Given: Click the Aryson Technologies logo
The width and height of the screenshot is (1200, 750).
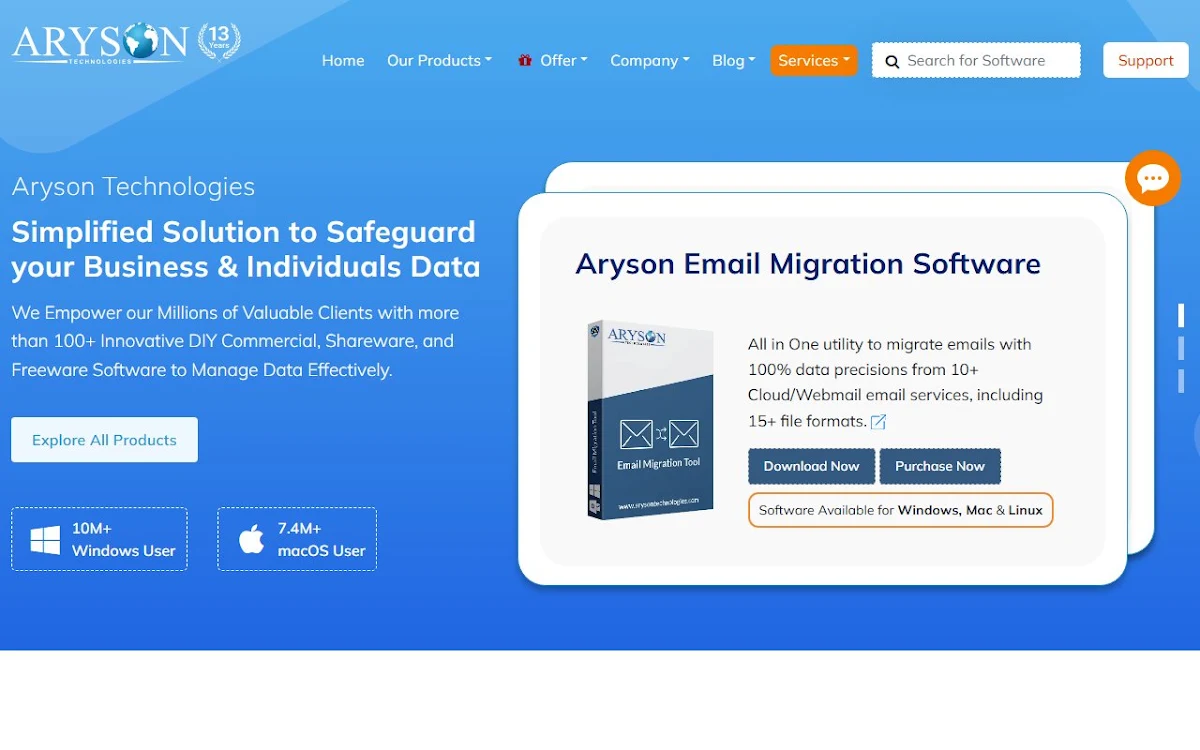Looking at the screenshot, I should pos(99,43).
